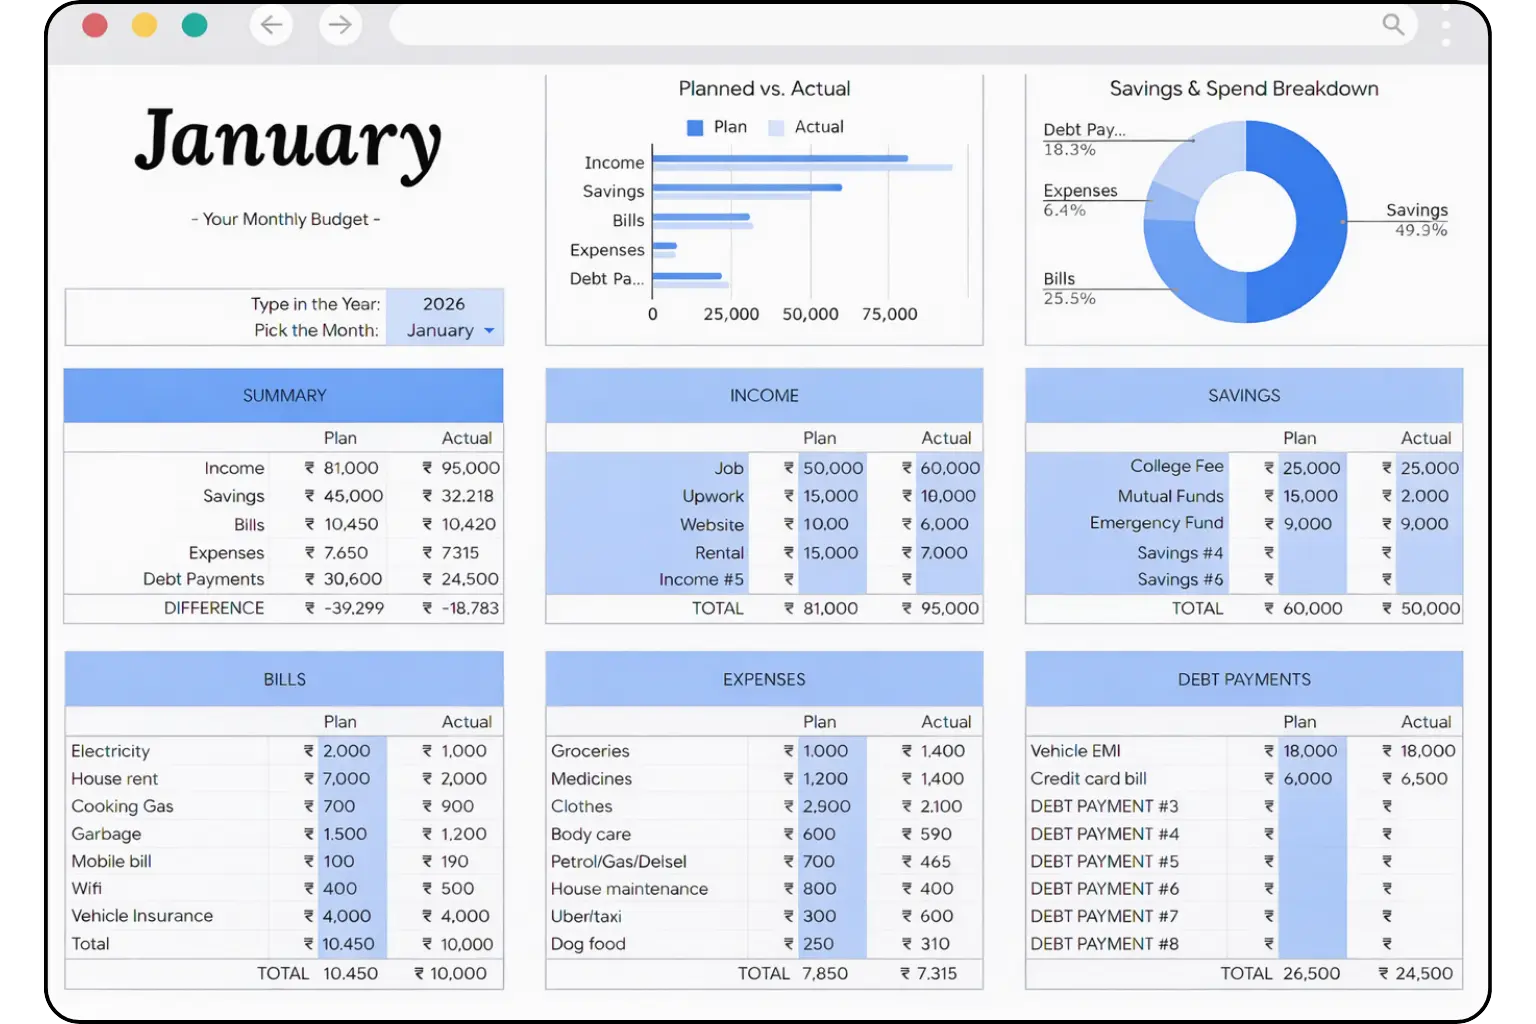This screenshot has height=1024, width=1536.
Task: Select the Electricity plan amount cell
Action: (x=346, y=751)
